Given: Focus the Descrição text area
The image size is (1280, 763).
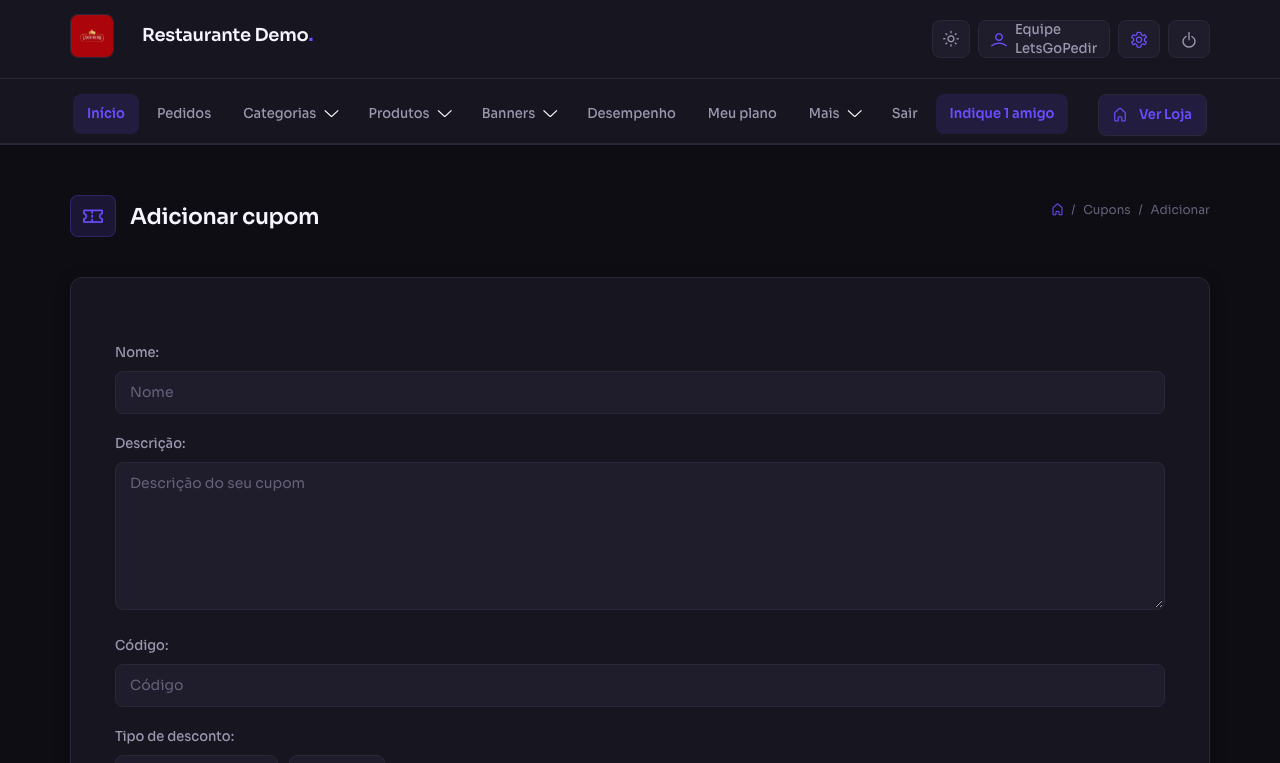Looking at the screenshot, I should [x=640, y=536].
